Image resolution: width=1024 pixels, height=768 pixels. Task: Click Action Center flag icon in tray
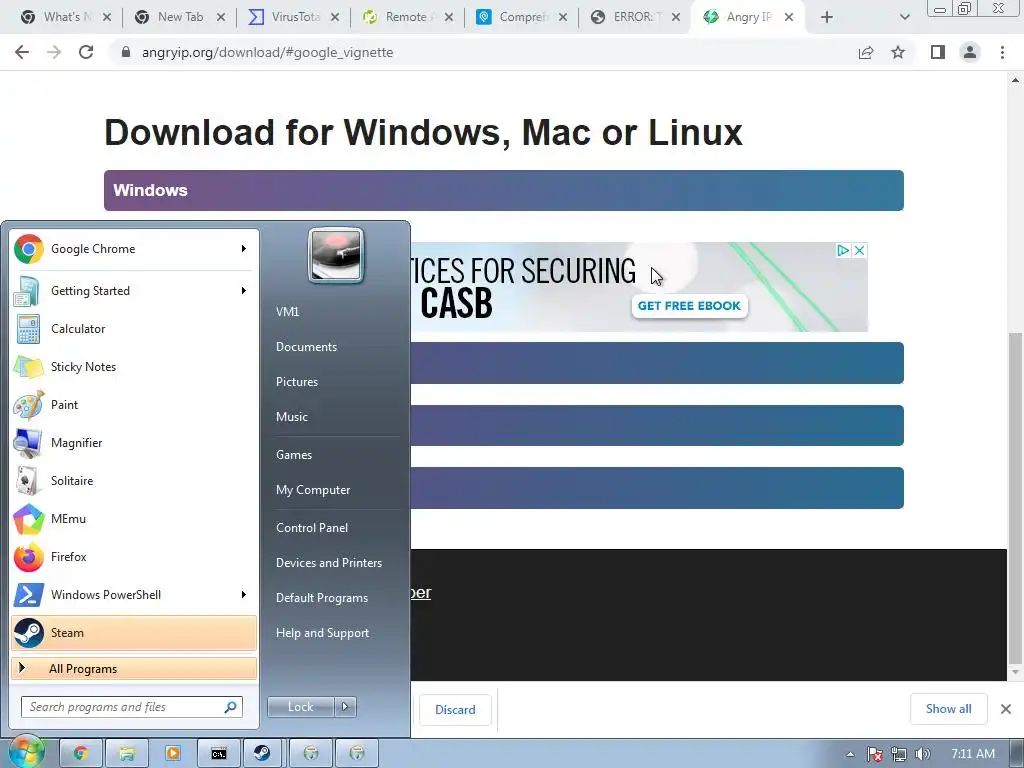pos(874,754)
